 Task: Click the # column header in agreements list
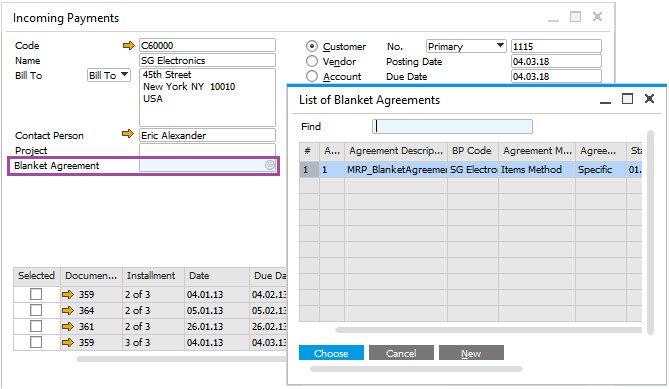tap(309, 151)
